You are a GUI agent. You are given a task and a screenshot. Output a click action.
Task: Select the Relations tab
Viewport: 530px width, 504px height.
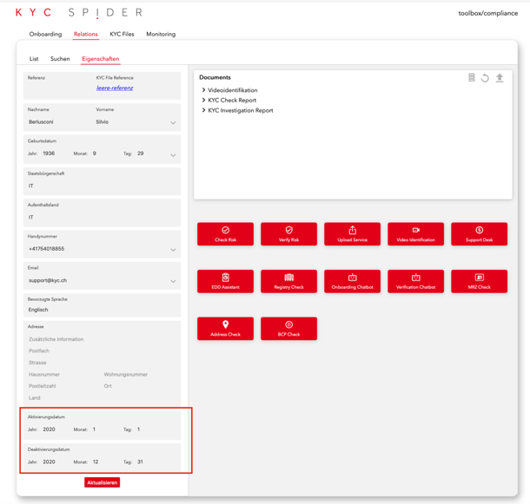point(86,34)
